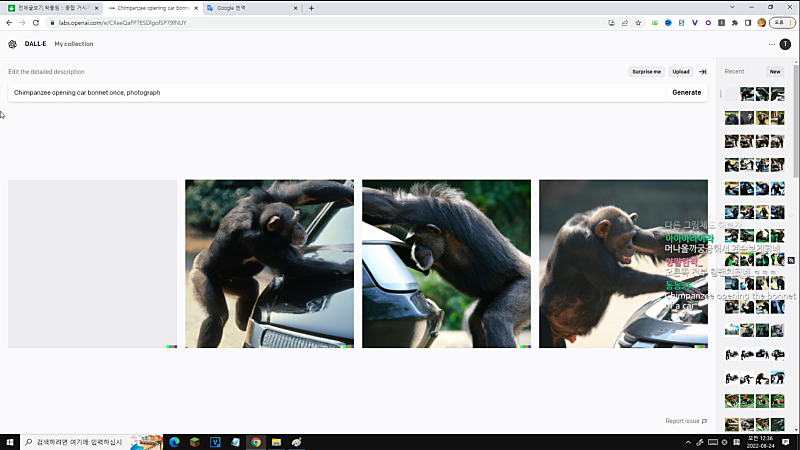Viewport: 800px width, 450px height.
Task: Open fourth generated chimpanzee image
Action: pyautogui.click(x=623, y=264)
